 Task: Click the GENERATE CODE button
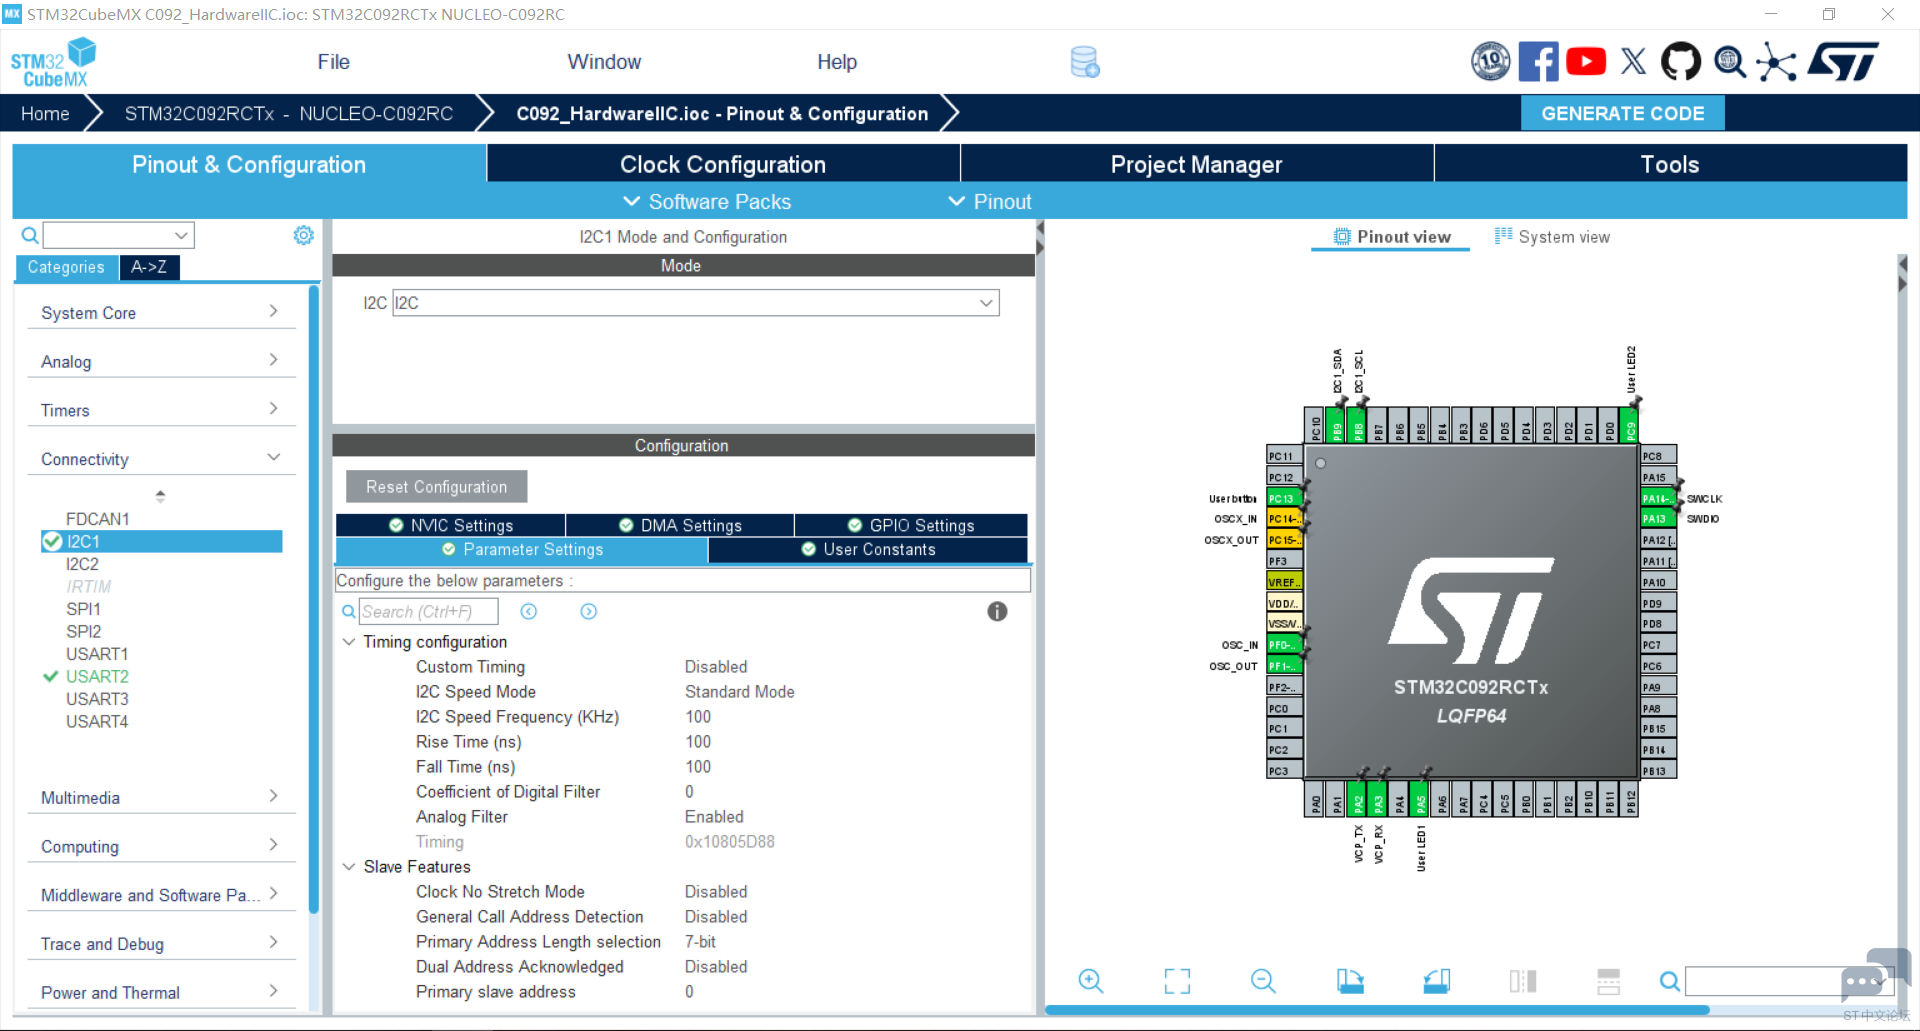coord(1623,113)
